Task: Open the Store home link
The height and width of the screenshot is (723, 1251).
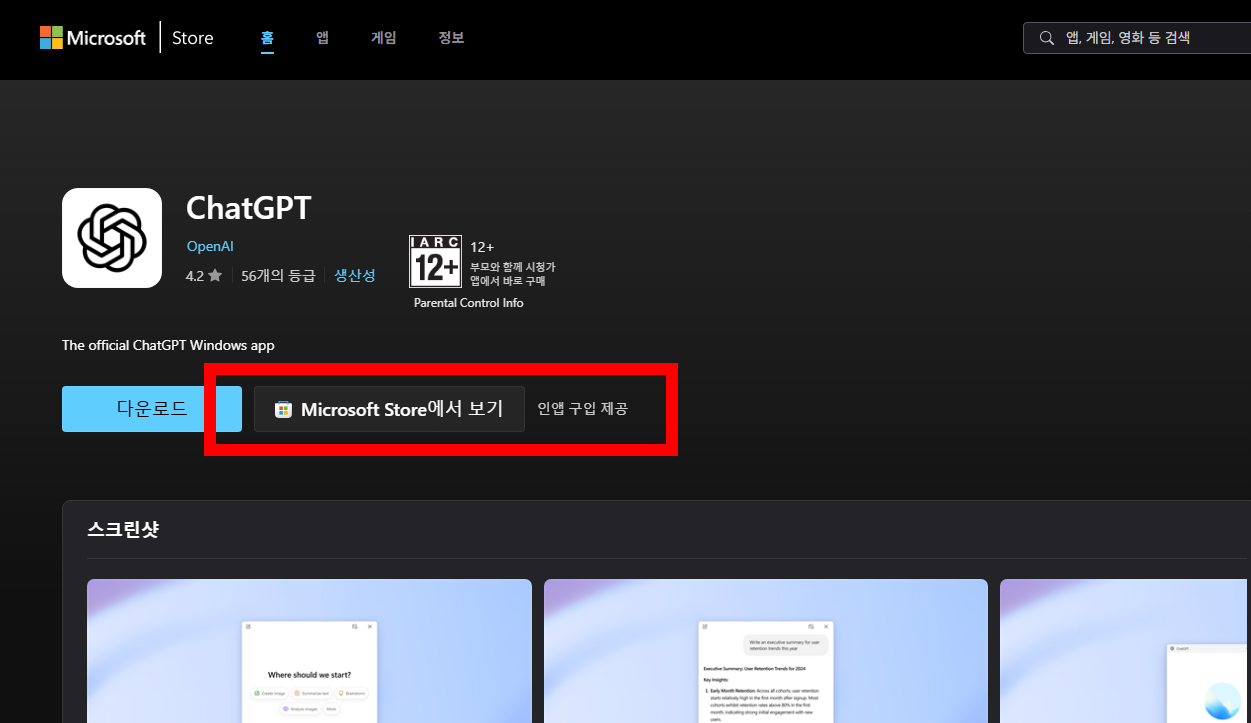Action: (192, 38)
